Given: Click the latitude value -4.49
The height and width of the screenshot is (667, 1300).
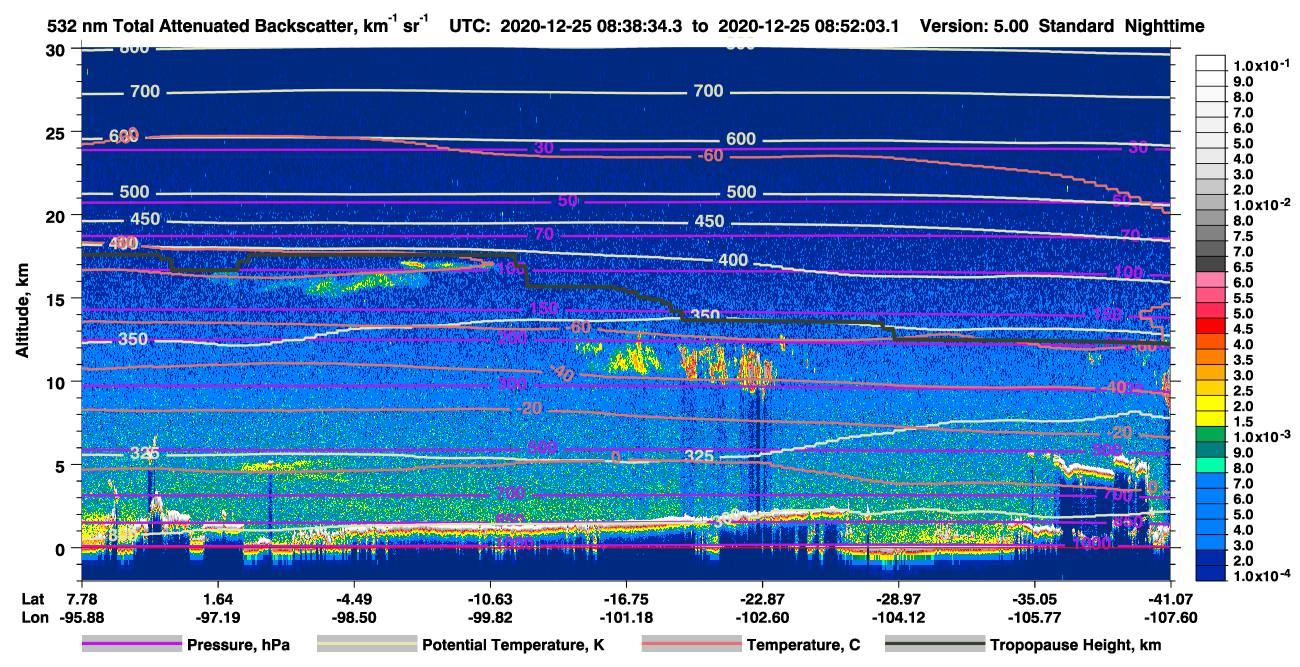Looking at the screenshot, I should 354,598.
